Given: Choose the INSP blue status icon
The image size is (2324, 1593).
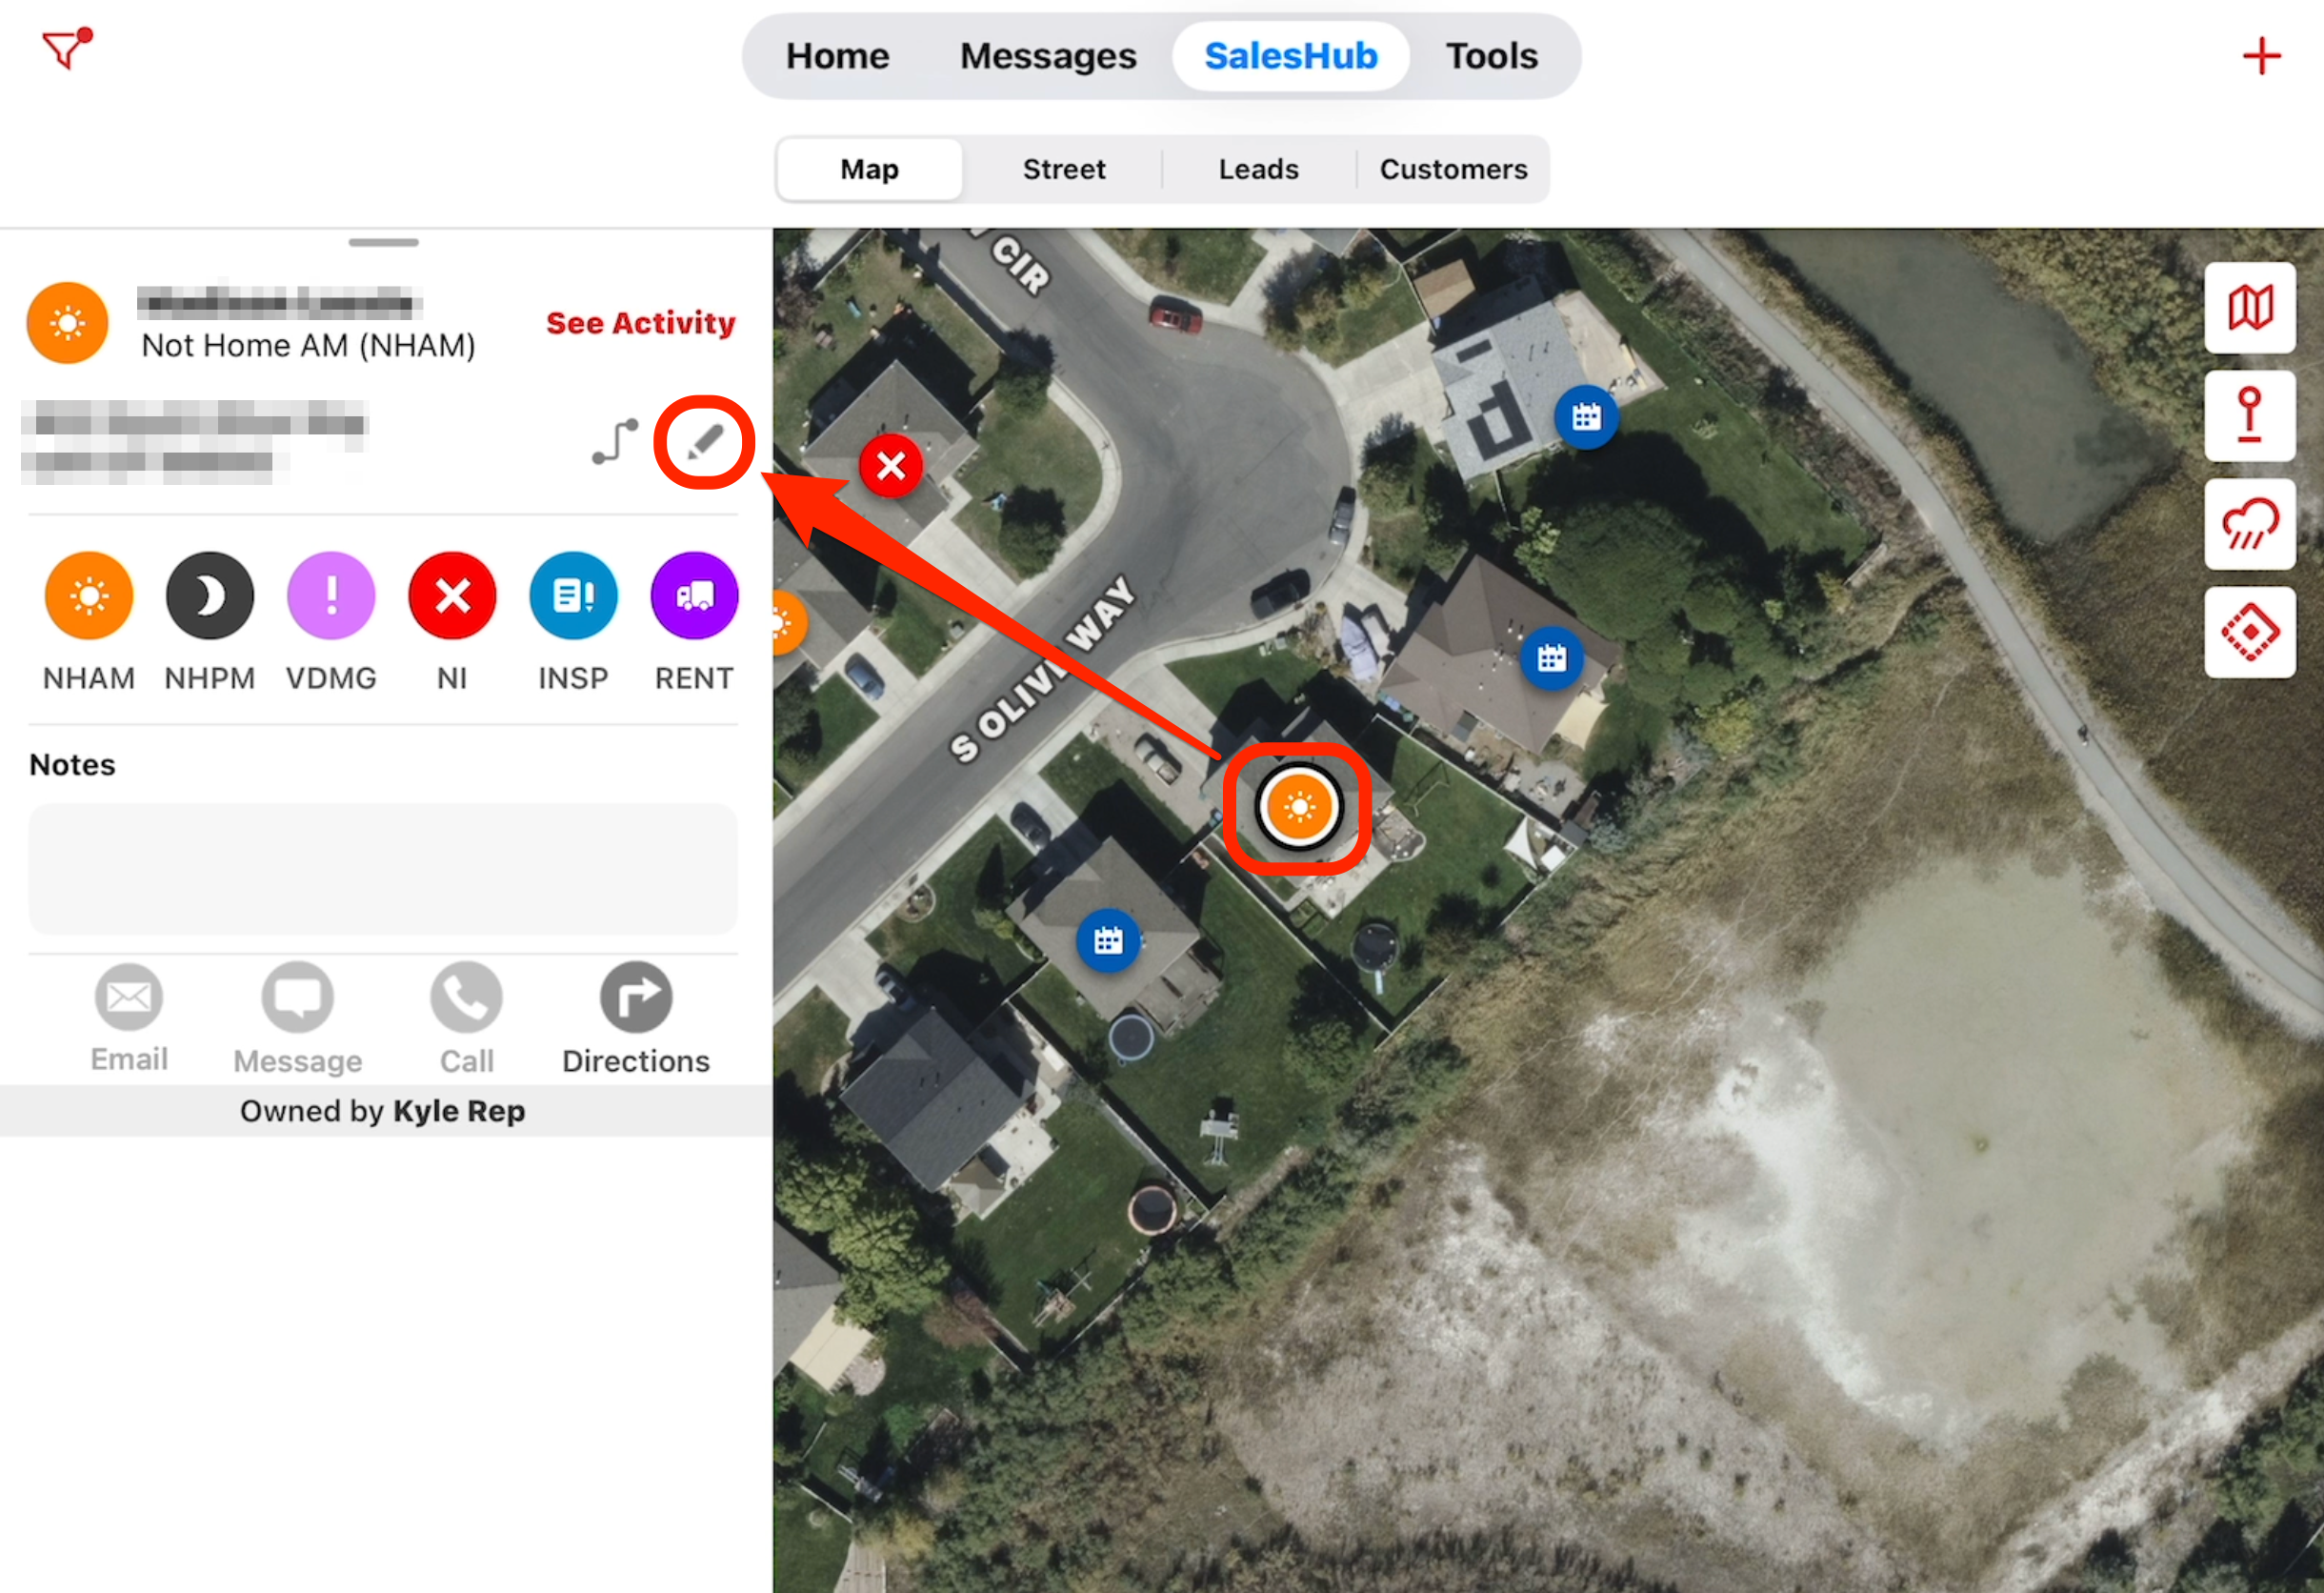Looking at the screenshot, I should [573, 596].
